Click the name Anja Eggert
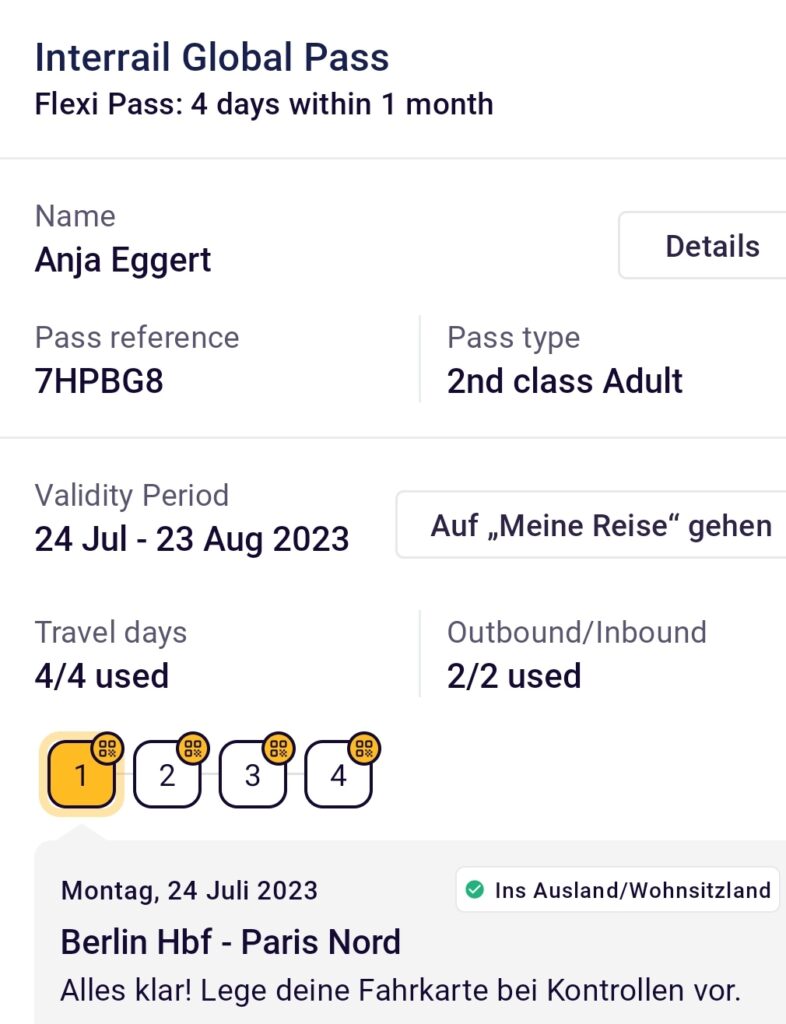Screen dimensions: 786x1024 pos(123,260)
